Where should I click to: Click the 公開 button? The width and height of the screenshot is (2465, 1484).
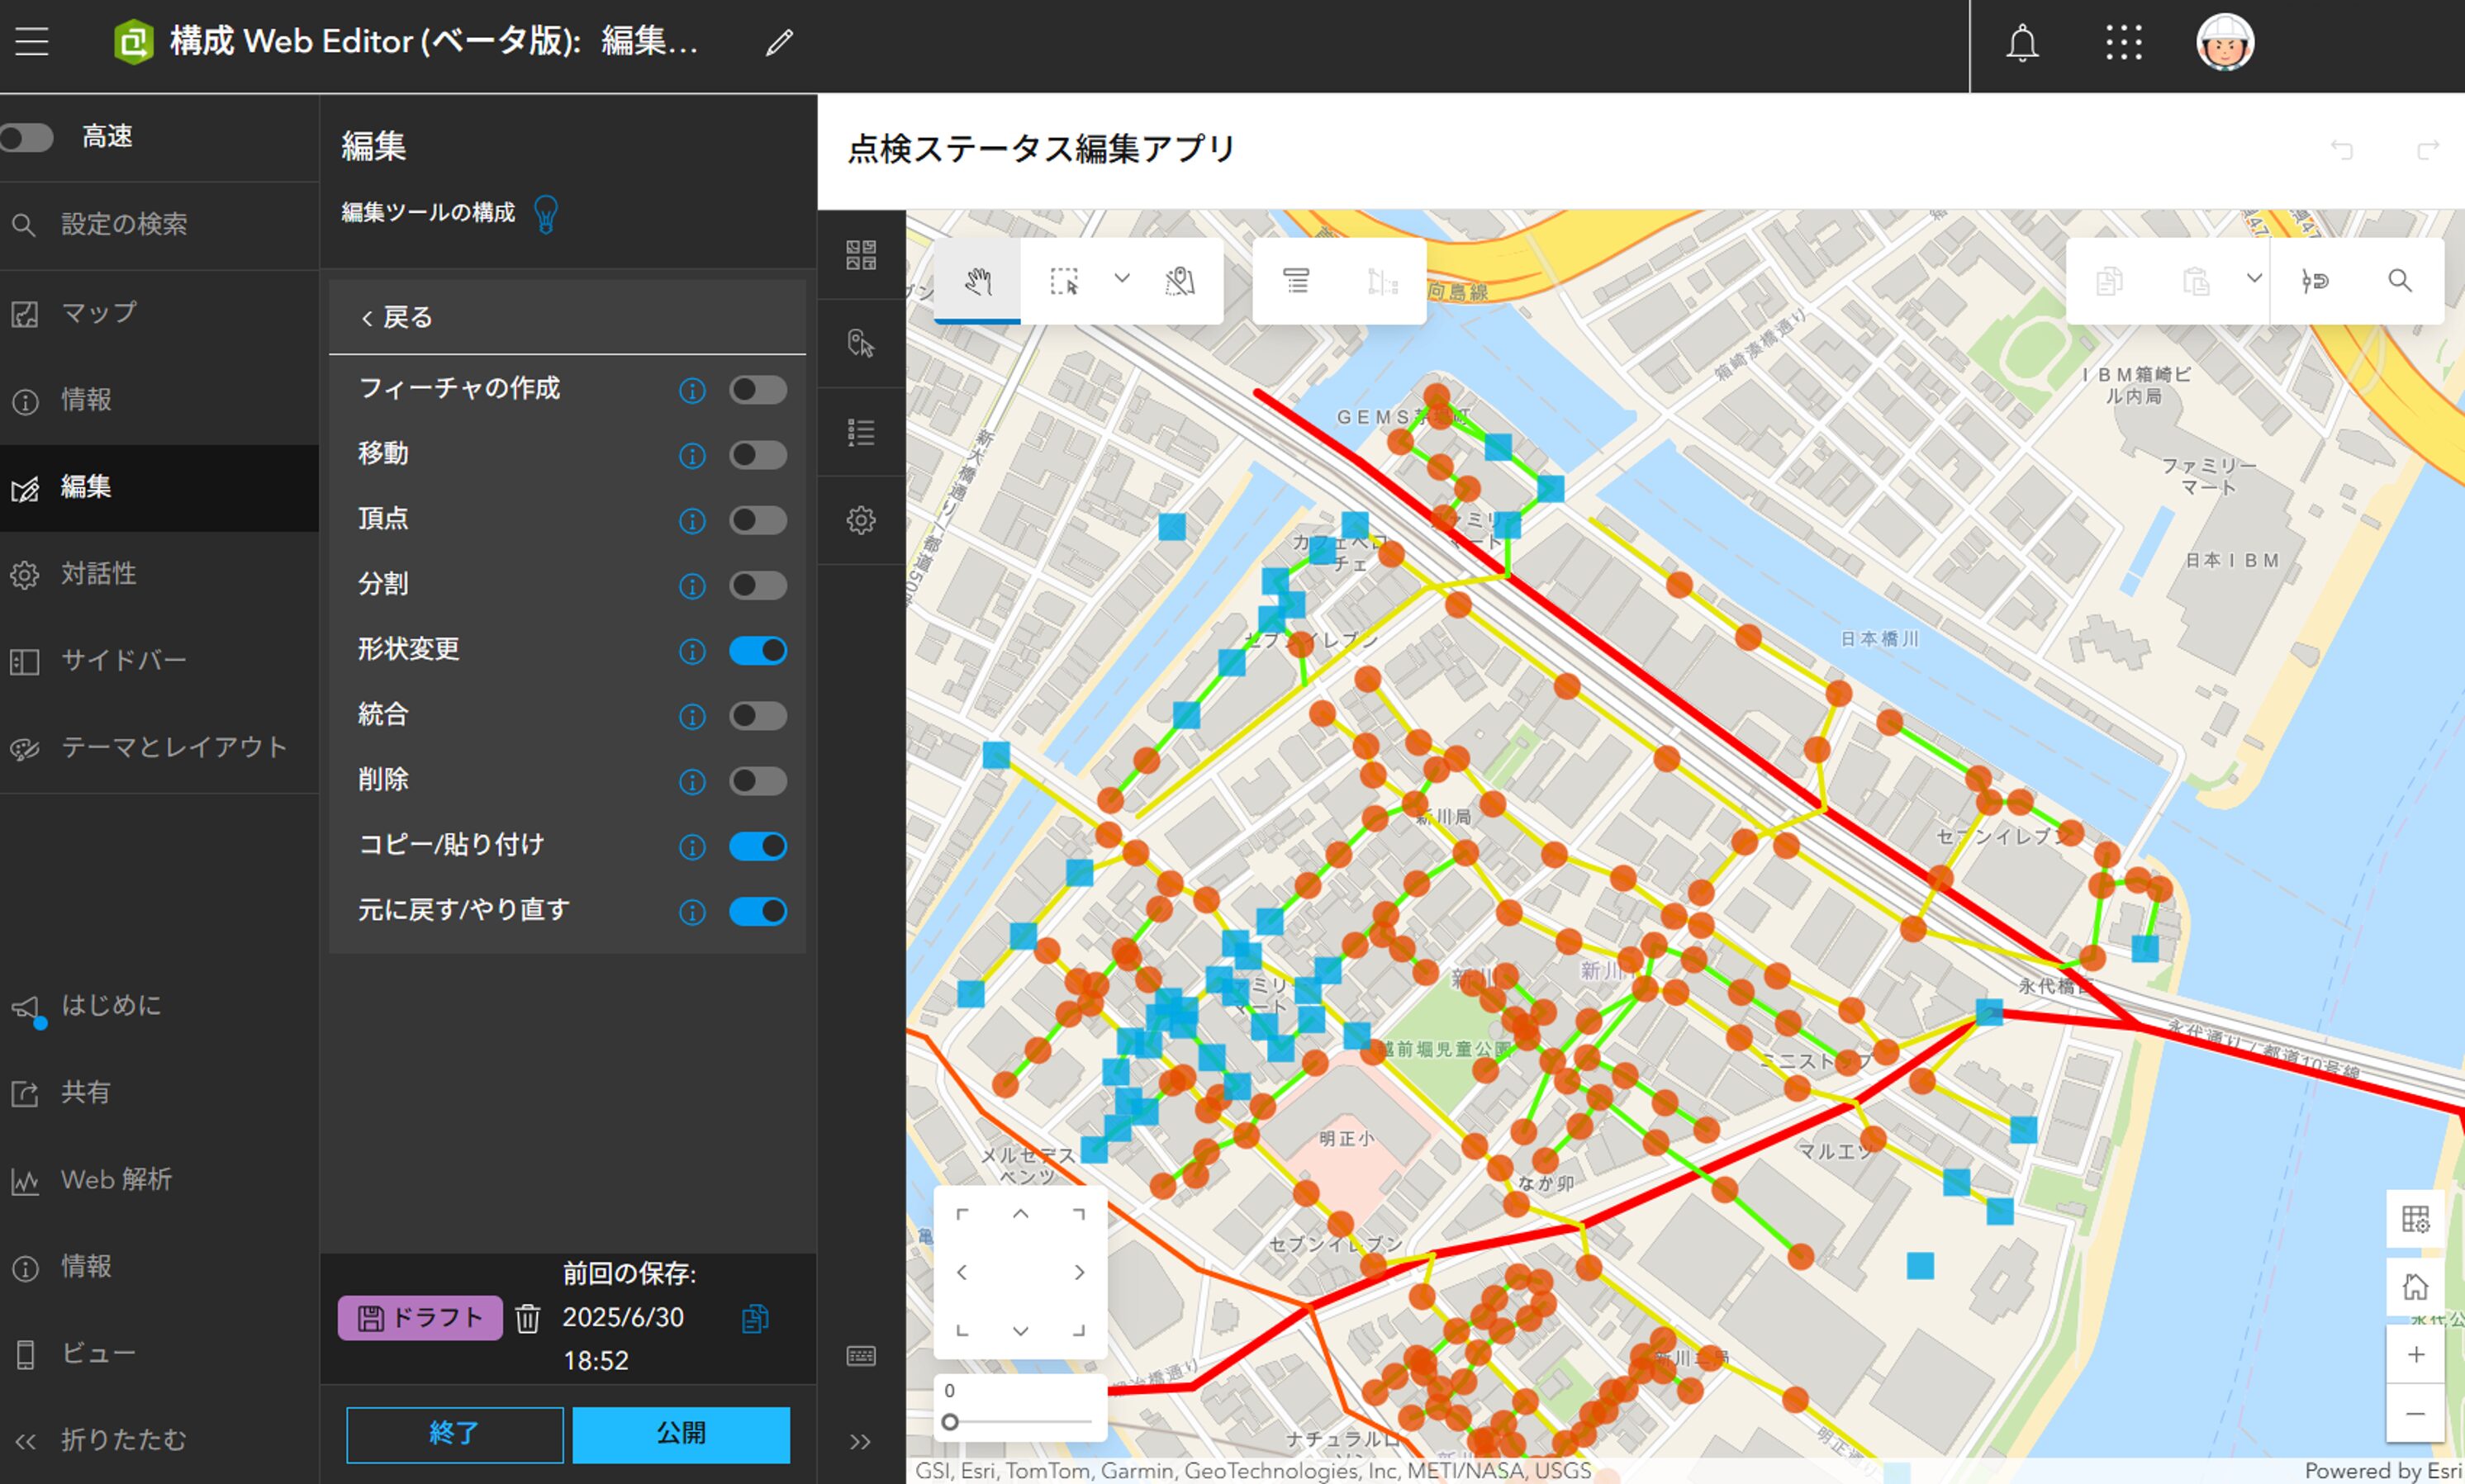pyautogui.click(x=681, y=1434)
